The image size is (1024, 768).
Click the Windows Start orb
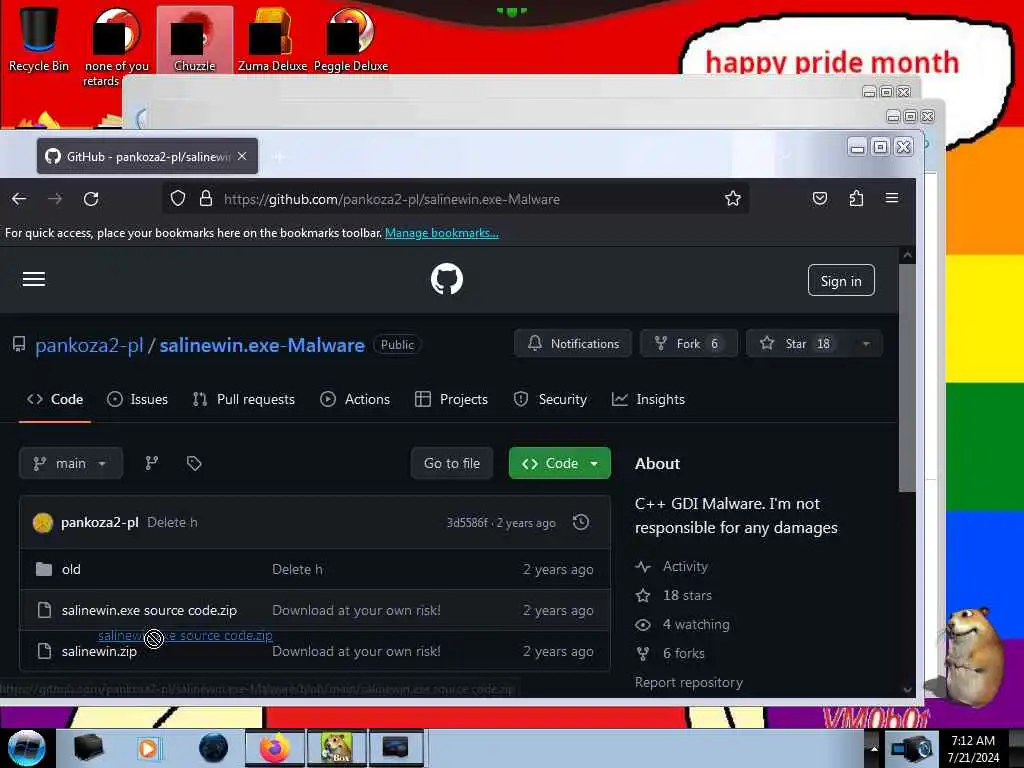[x=26, y=748]
